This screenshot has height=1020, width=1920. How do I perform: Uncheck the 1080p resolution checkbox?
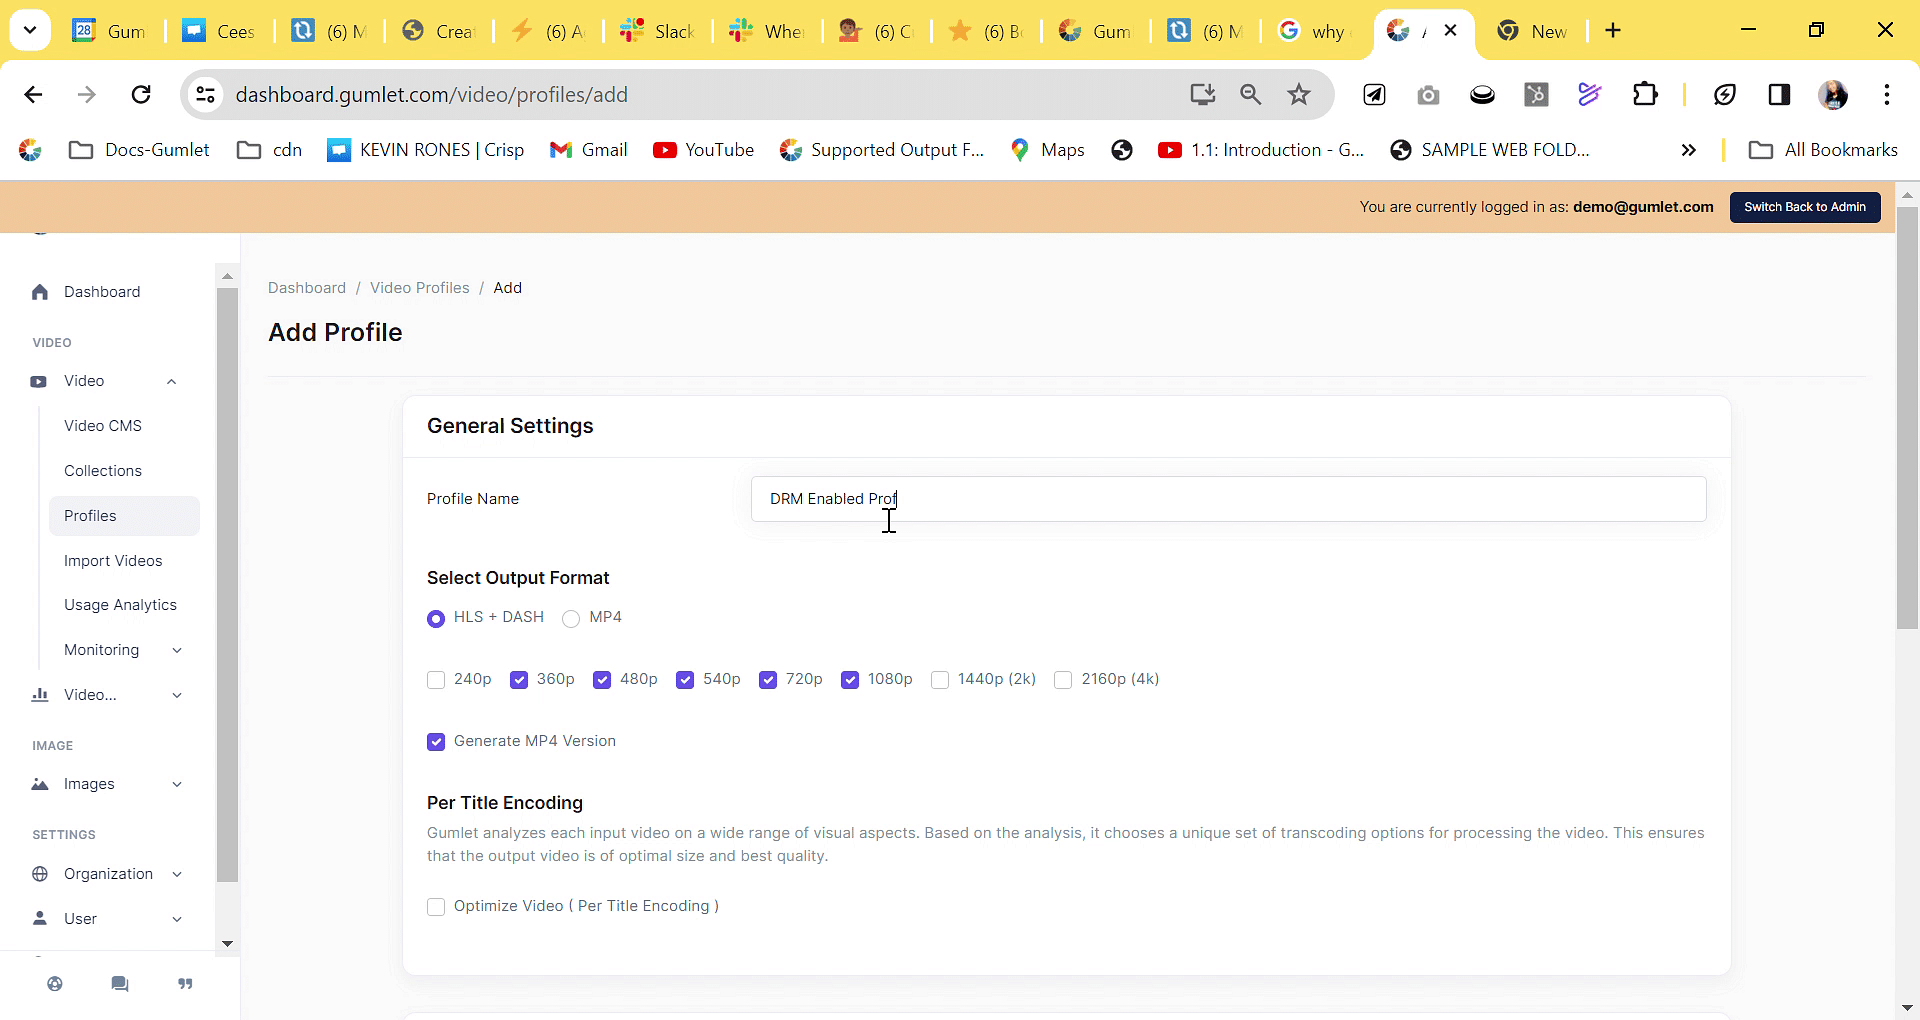(850, 680)
